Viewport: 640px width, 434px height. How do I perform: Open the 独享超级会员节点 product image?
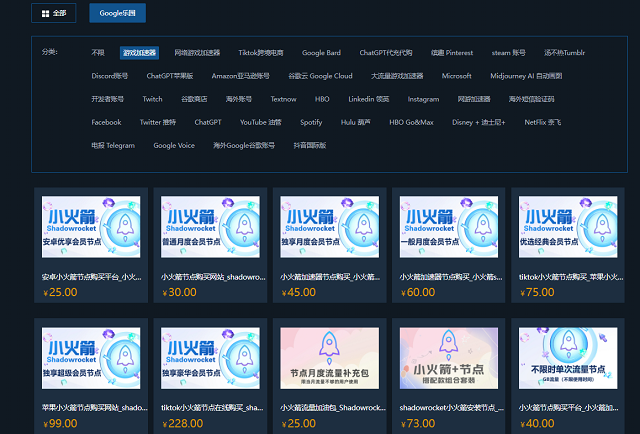(91, 358)
